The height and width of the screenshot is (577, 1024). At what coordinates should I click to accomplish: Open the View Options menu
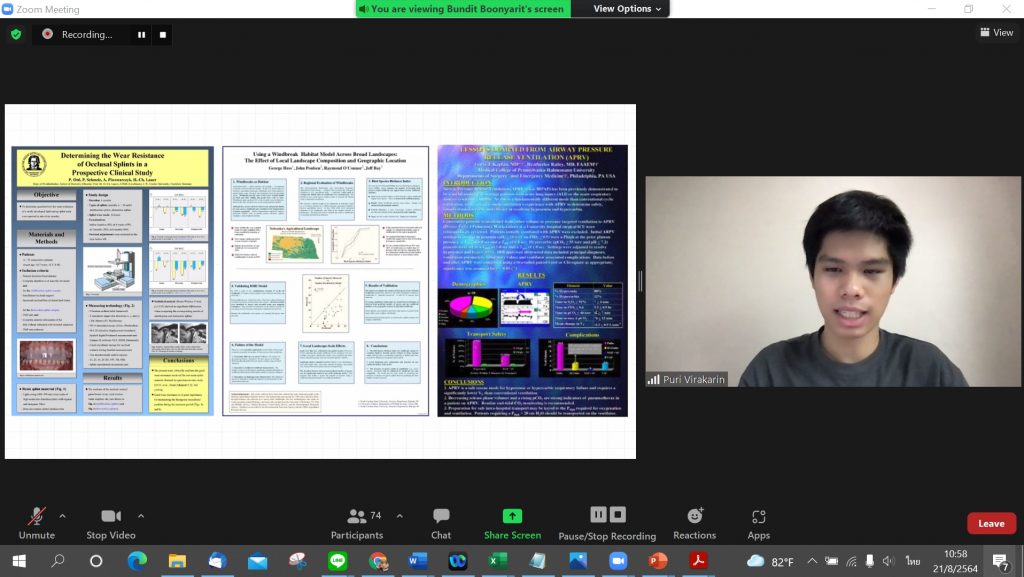point(627,9)
